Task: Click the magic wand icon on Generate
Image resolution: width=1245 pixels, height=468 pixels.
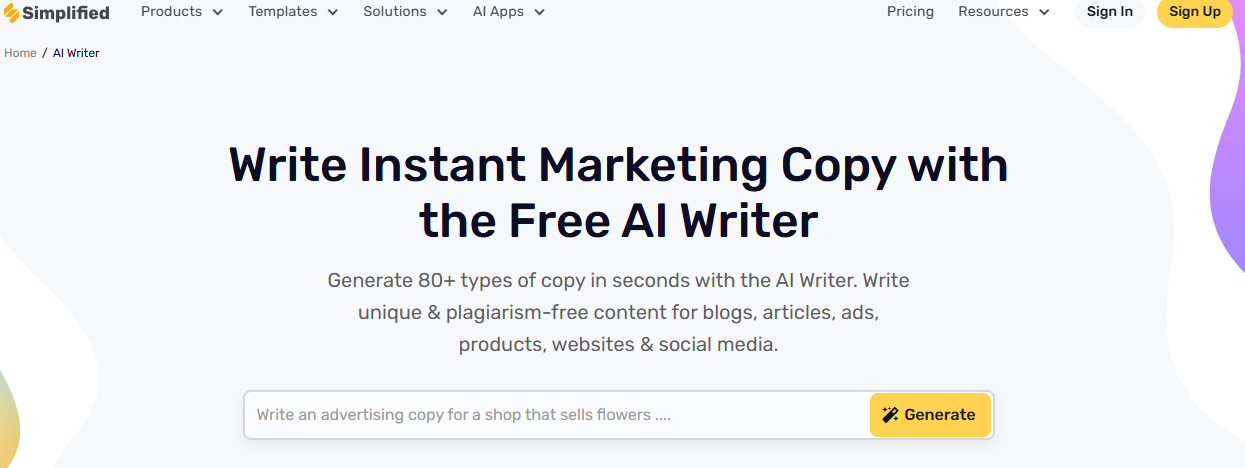Action: (x=890, y=415)
